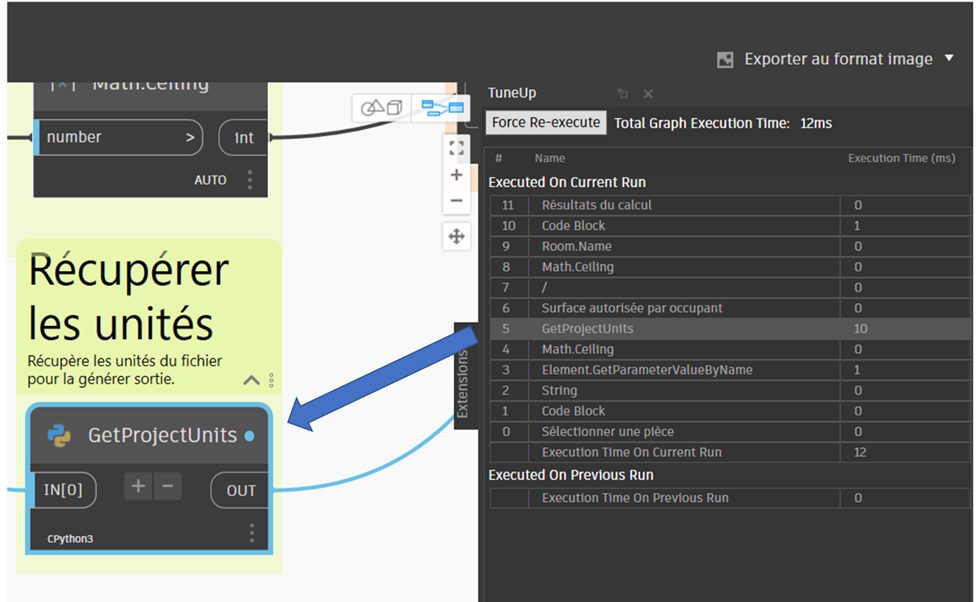
Task: Select Sélectionner une pièce row
Action: pyautogui.click(x=729, y=432)
